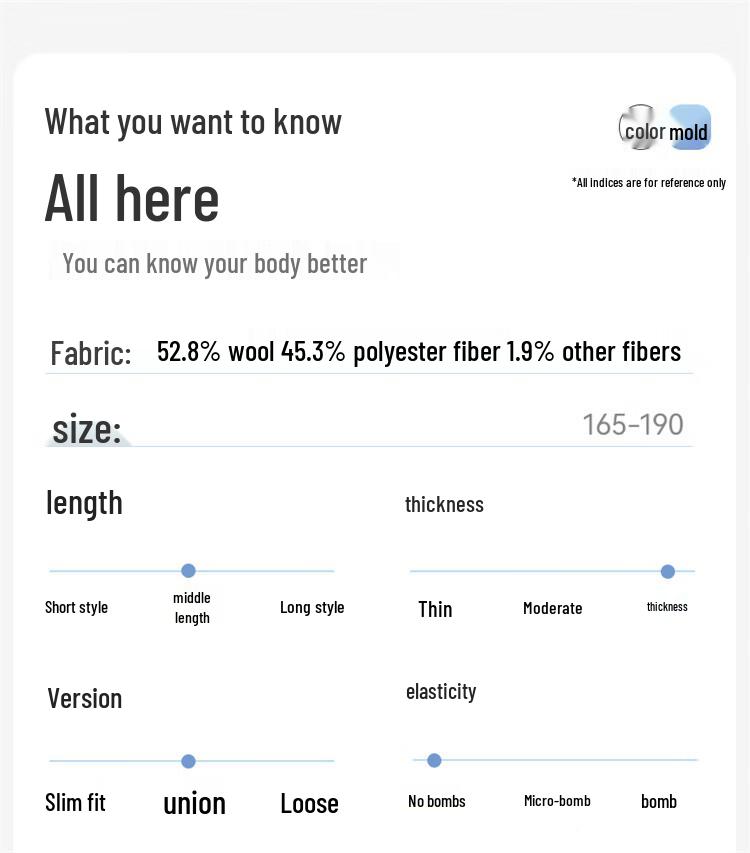Select the Long style label
The height and width of the screenshot is (853, 750).
point(312,607)
